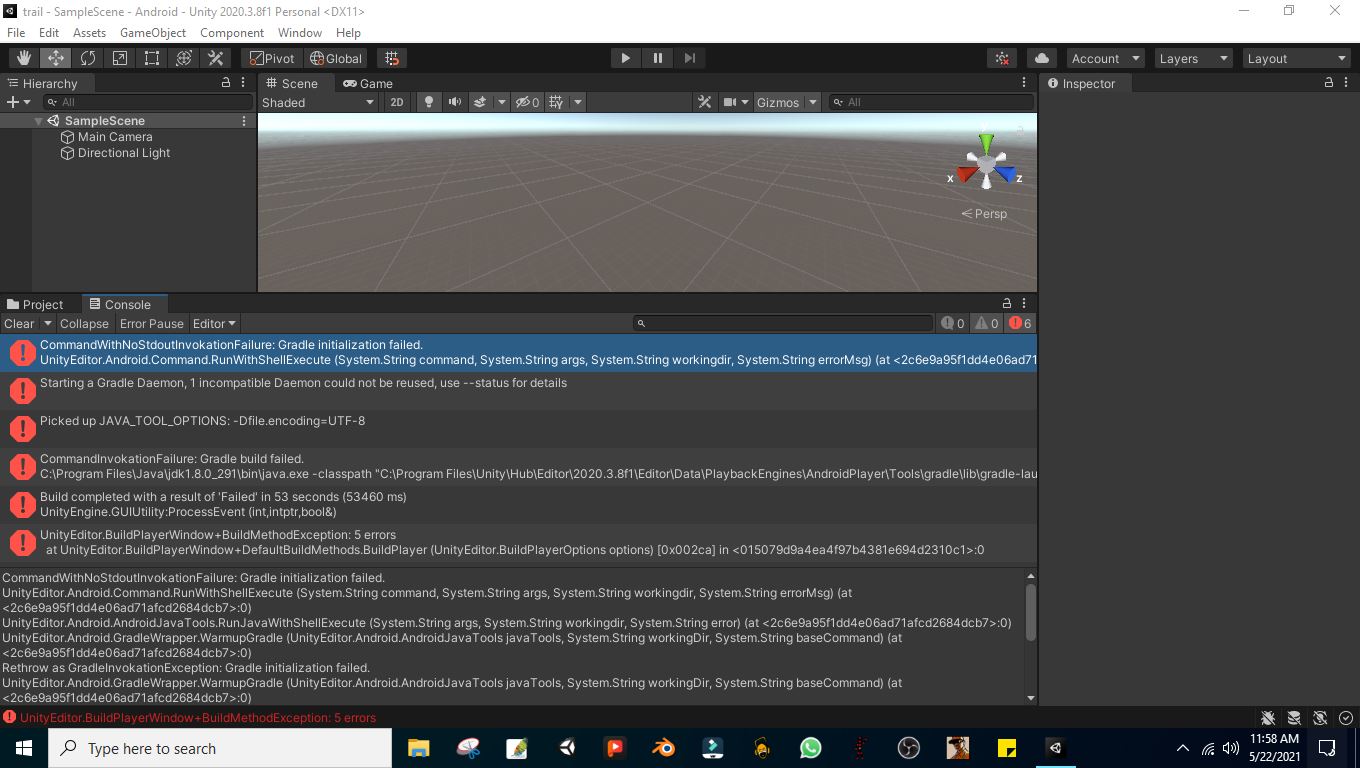
Task: Open Console panel more options menu
Action: 1024,303
